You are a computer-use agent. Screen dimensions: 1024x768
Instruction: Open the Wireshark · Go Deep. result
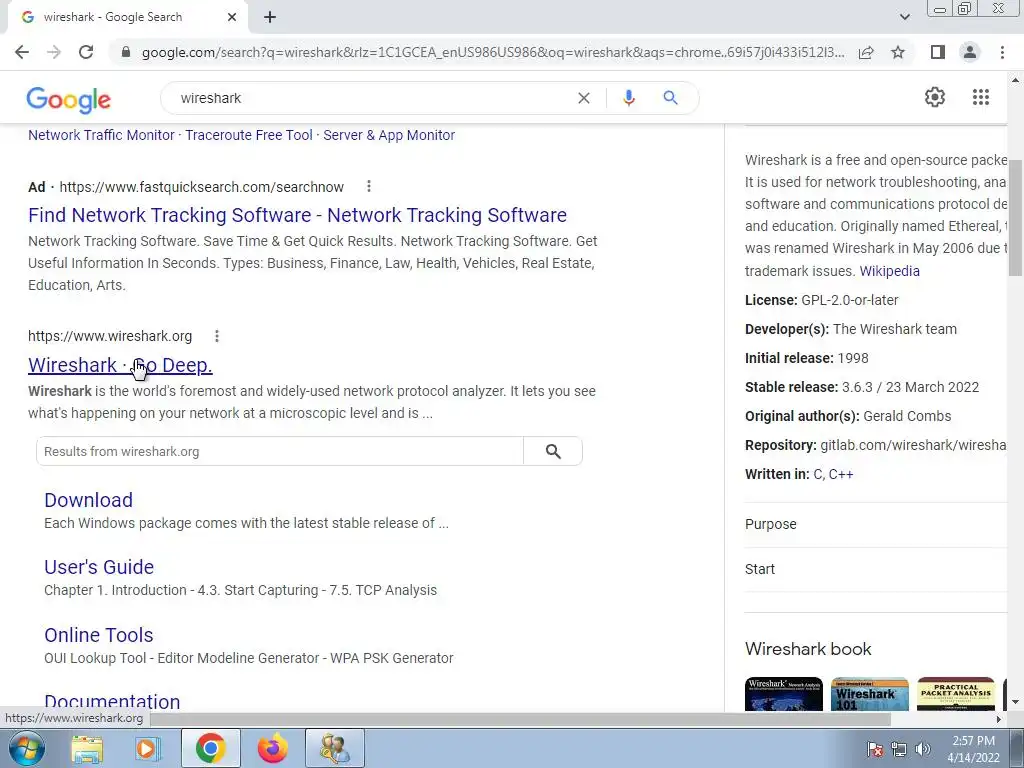(120, 365)
